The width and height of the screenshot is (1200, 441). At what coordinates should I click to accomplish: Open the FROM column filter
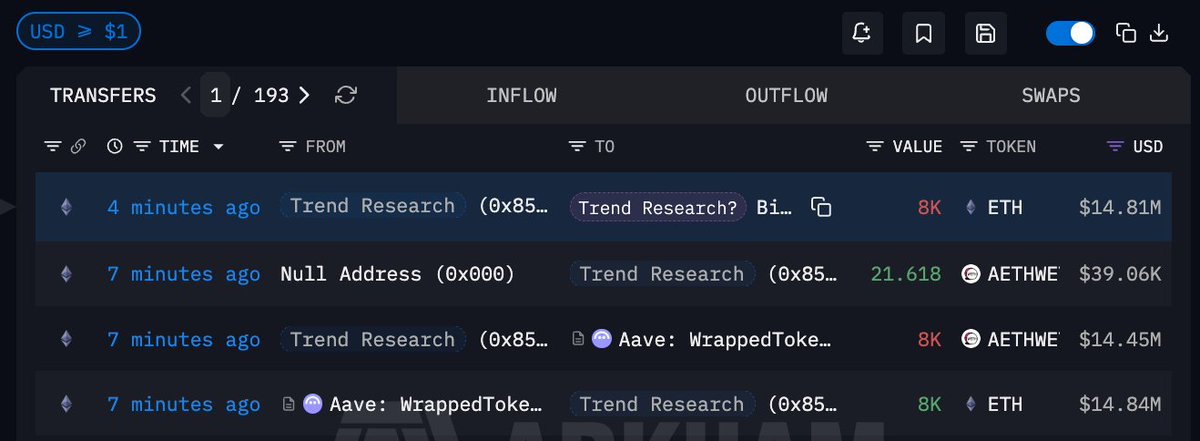[x=288, y=147]
